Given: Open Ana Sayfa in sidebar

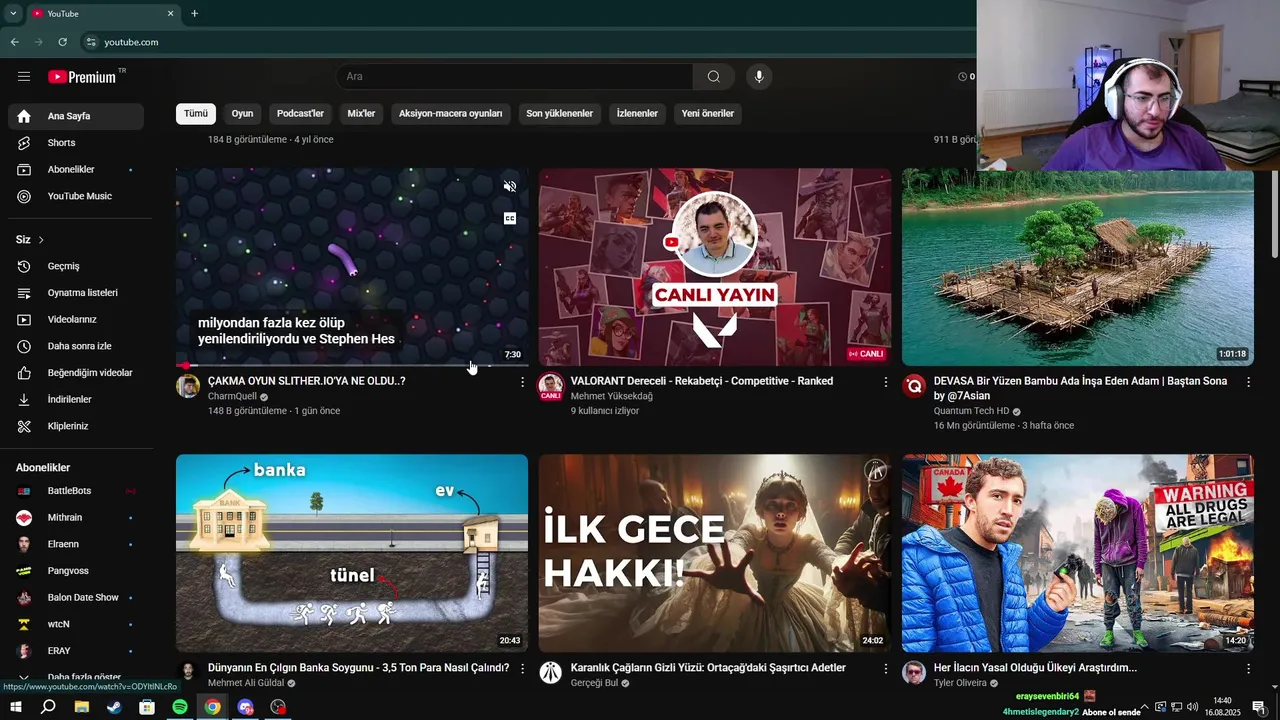Looking at the screenshot, I should 76,116.
